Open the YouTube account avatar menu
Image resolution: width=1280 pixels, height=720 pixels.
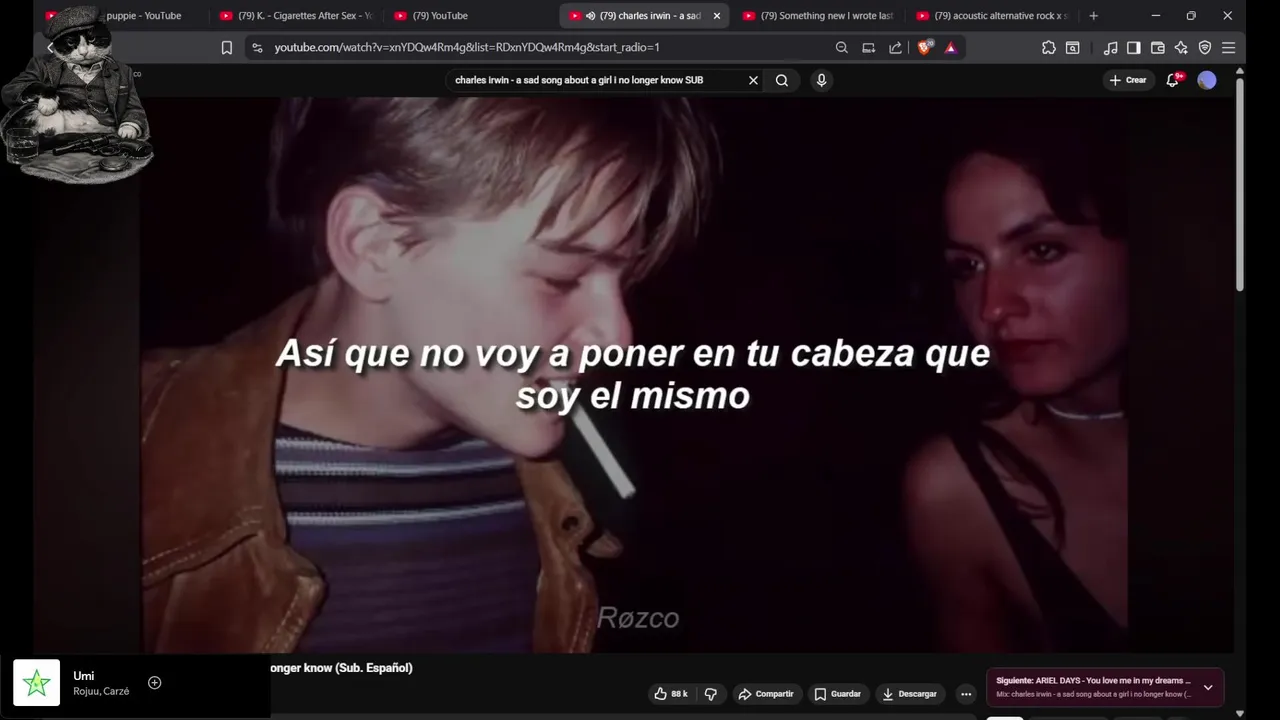click(1207, 80)
